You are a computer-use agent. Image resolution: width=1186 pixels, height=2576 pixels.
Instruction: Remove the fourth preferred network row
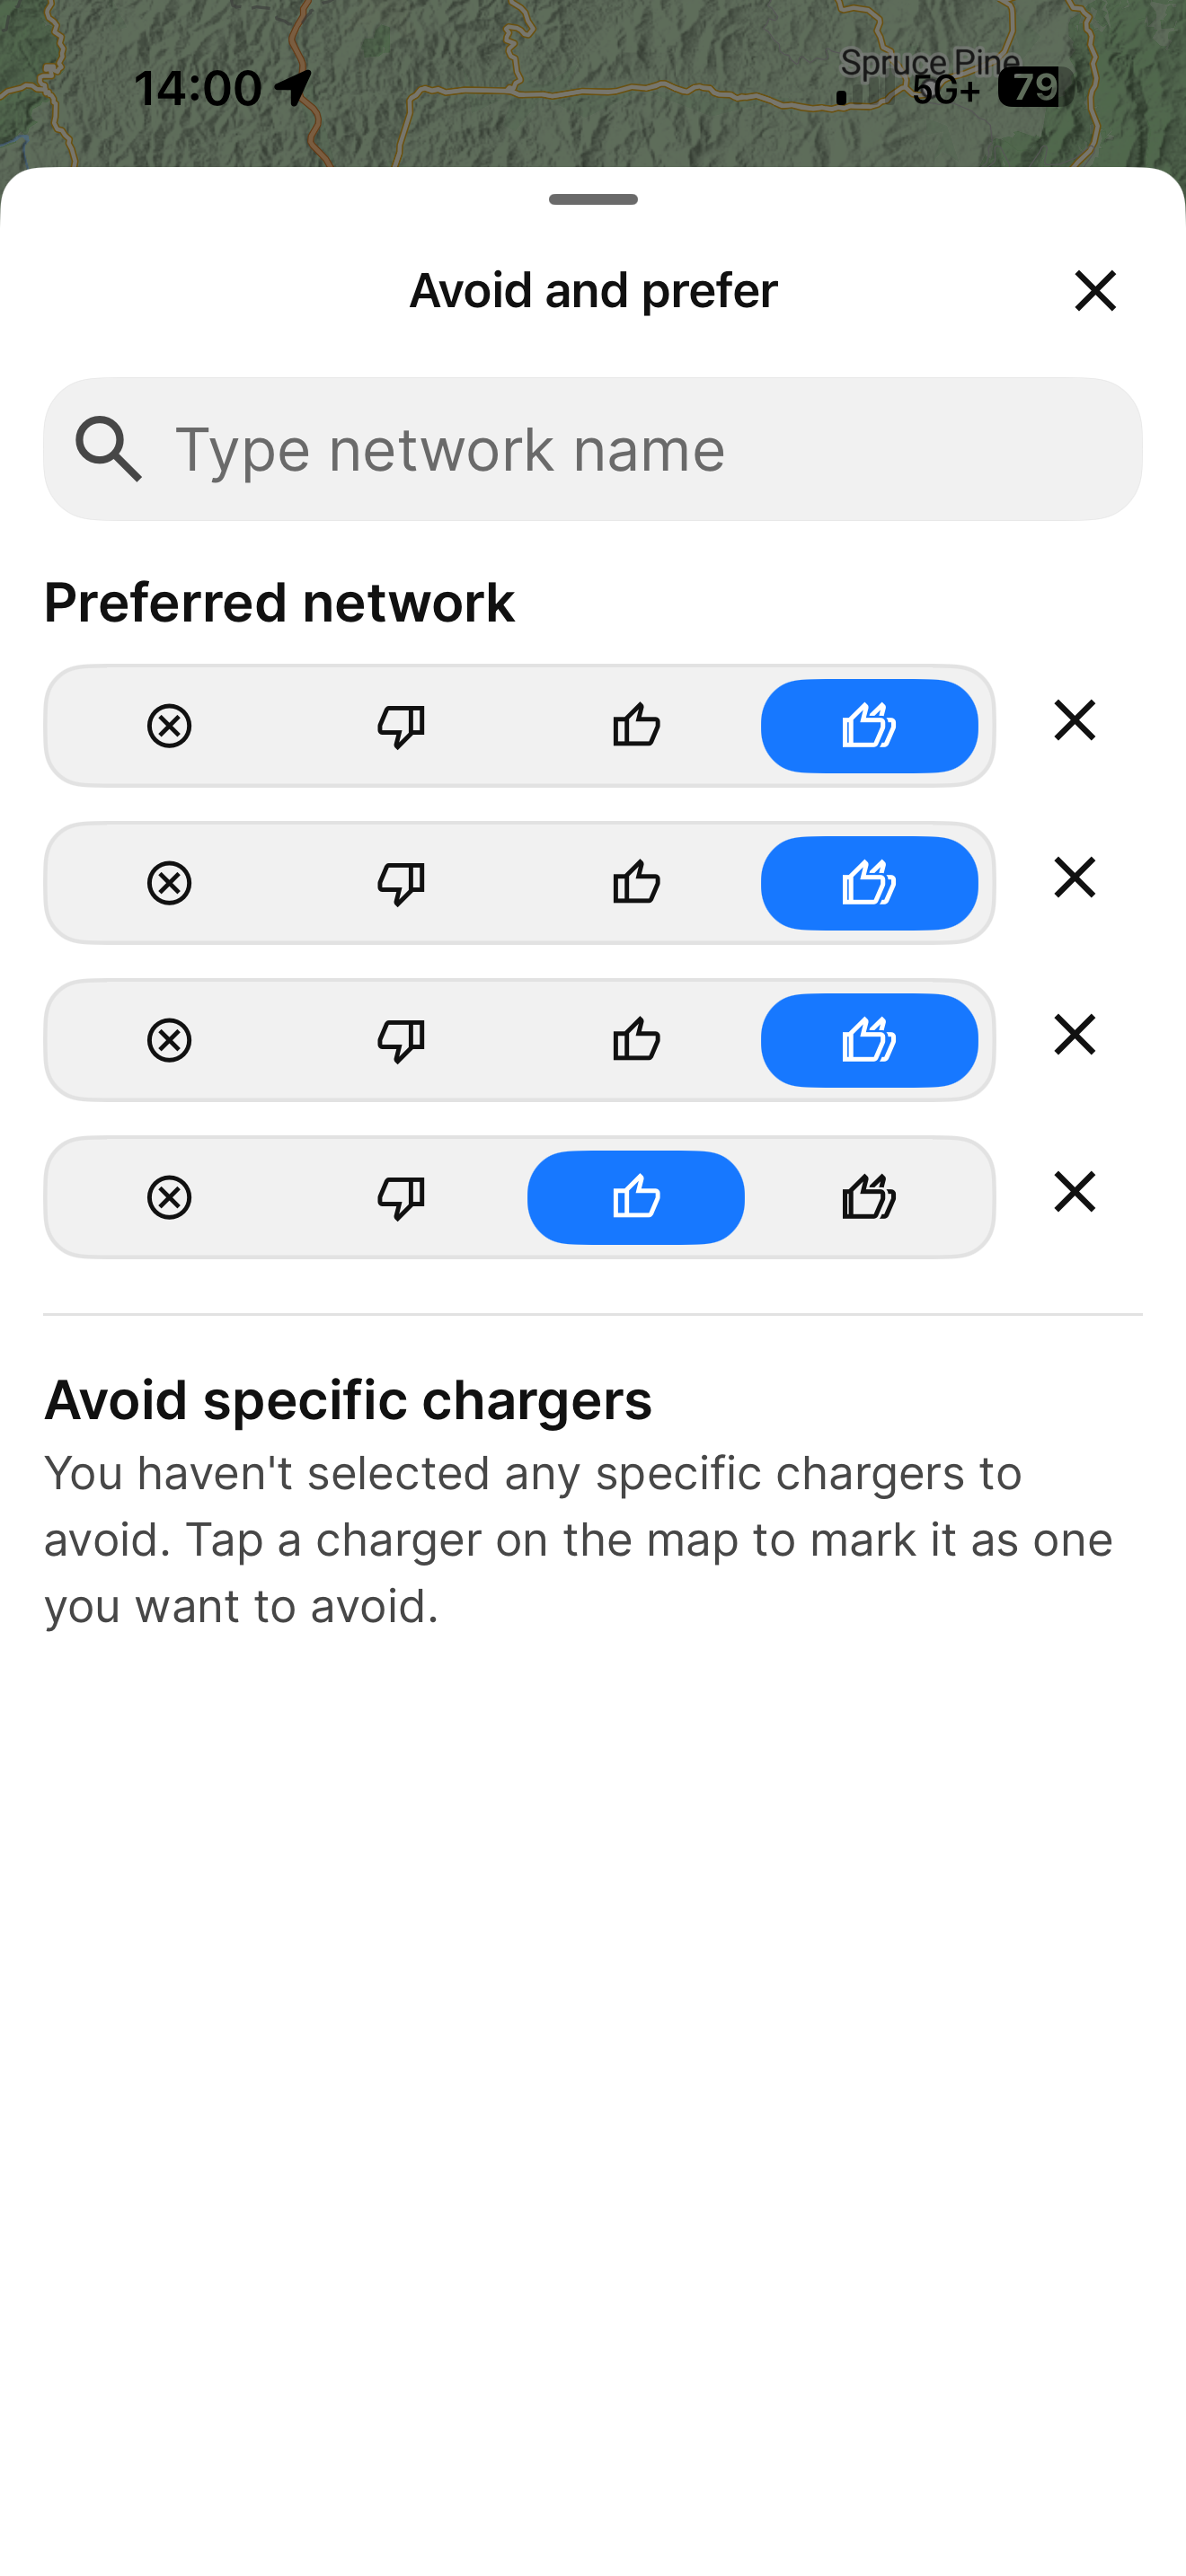click(x=1075, y=1192)
